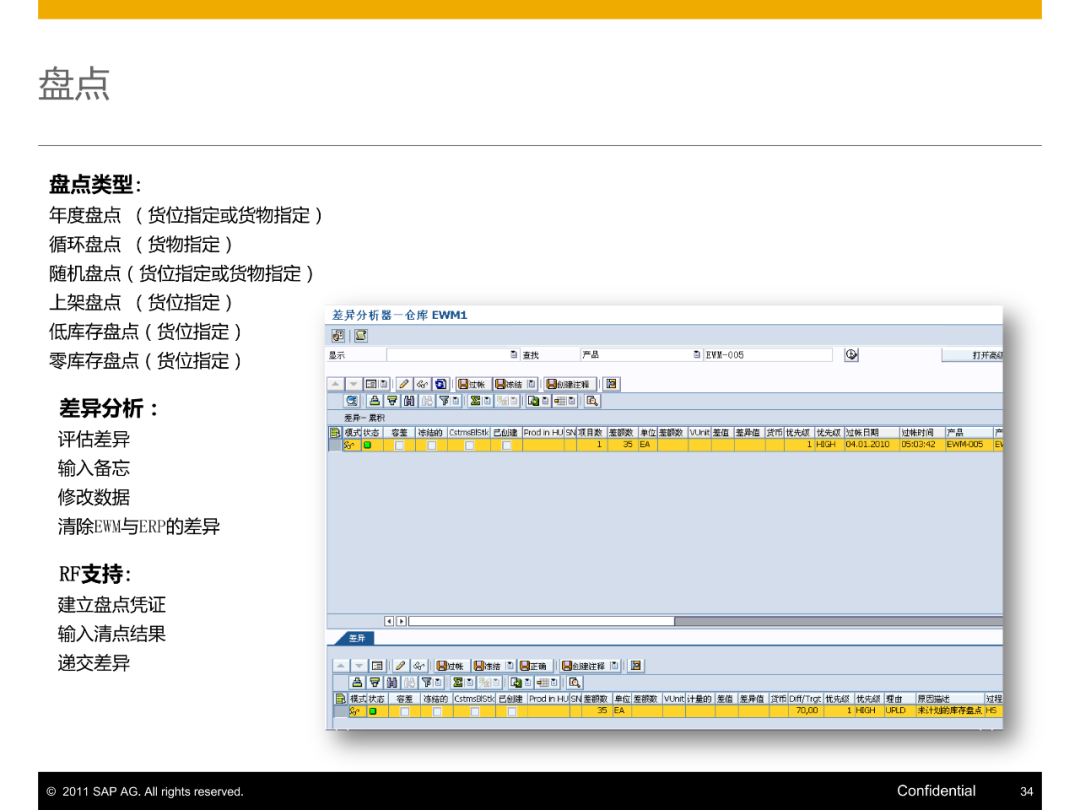The image size is (1080, 810).
Task: Click the binoculars find icon in the lower ALV toolbar
Action: pyautogui.click(x=392, y=683)
